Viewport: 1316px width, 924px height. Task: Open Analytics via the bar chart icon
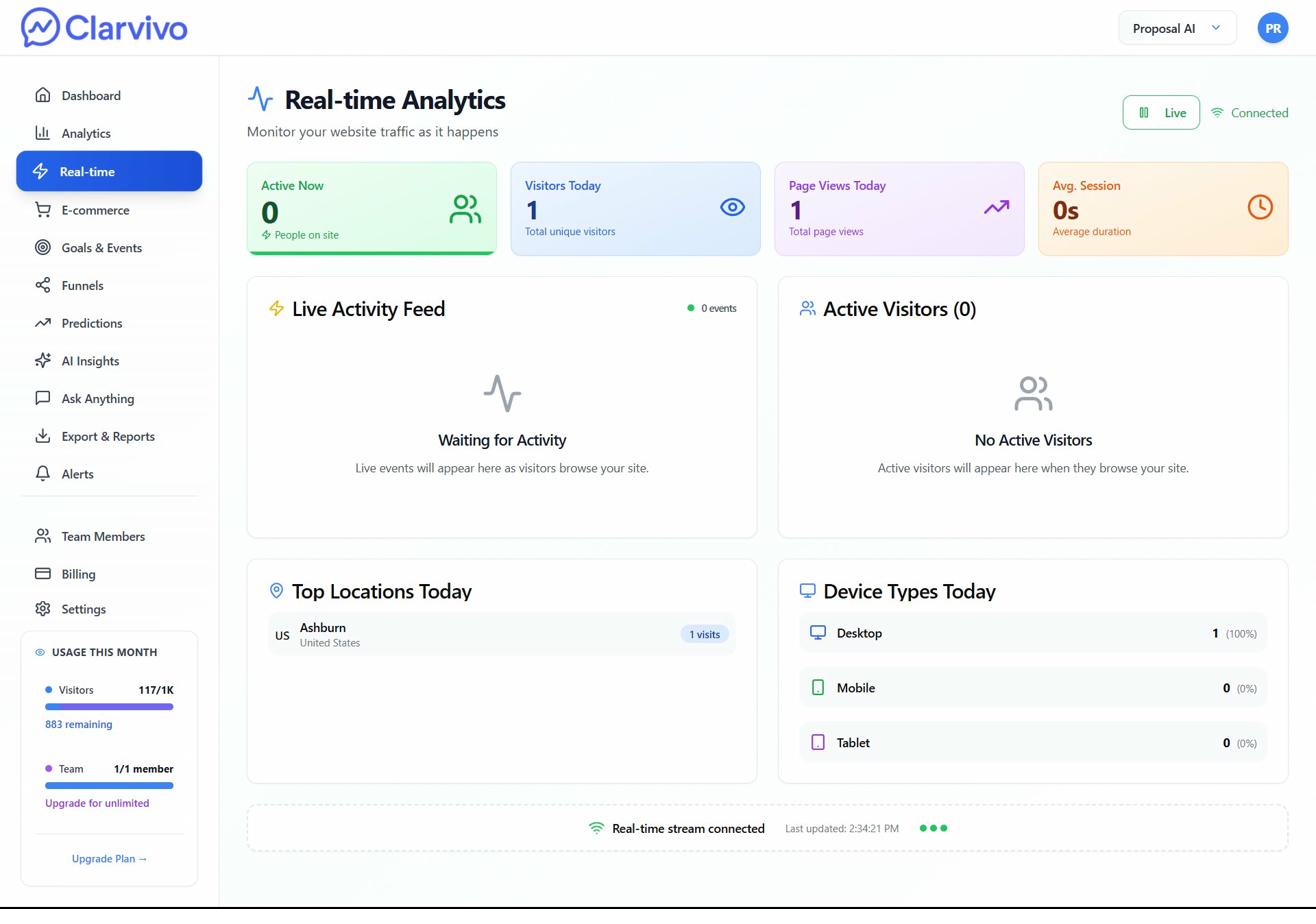tap(41, 133)
